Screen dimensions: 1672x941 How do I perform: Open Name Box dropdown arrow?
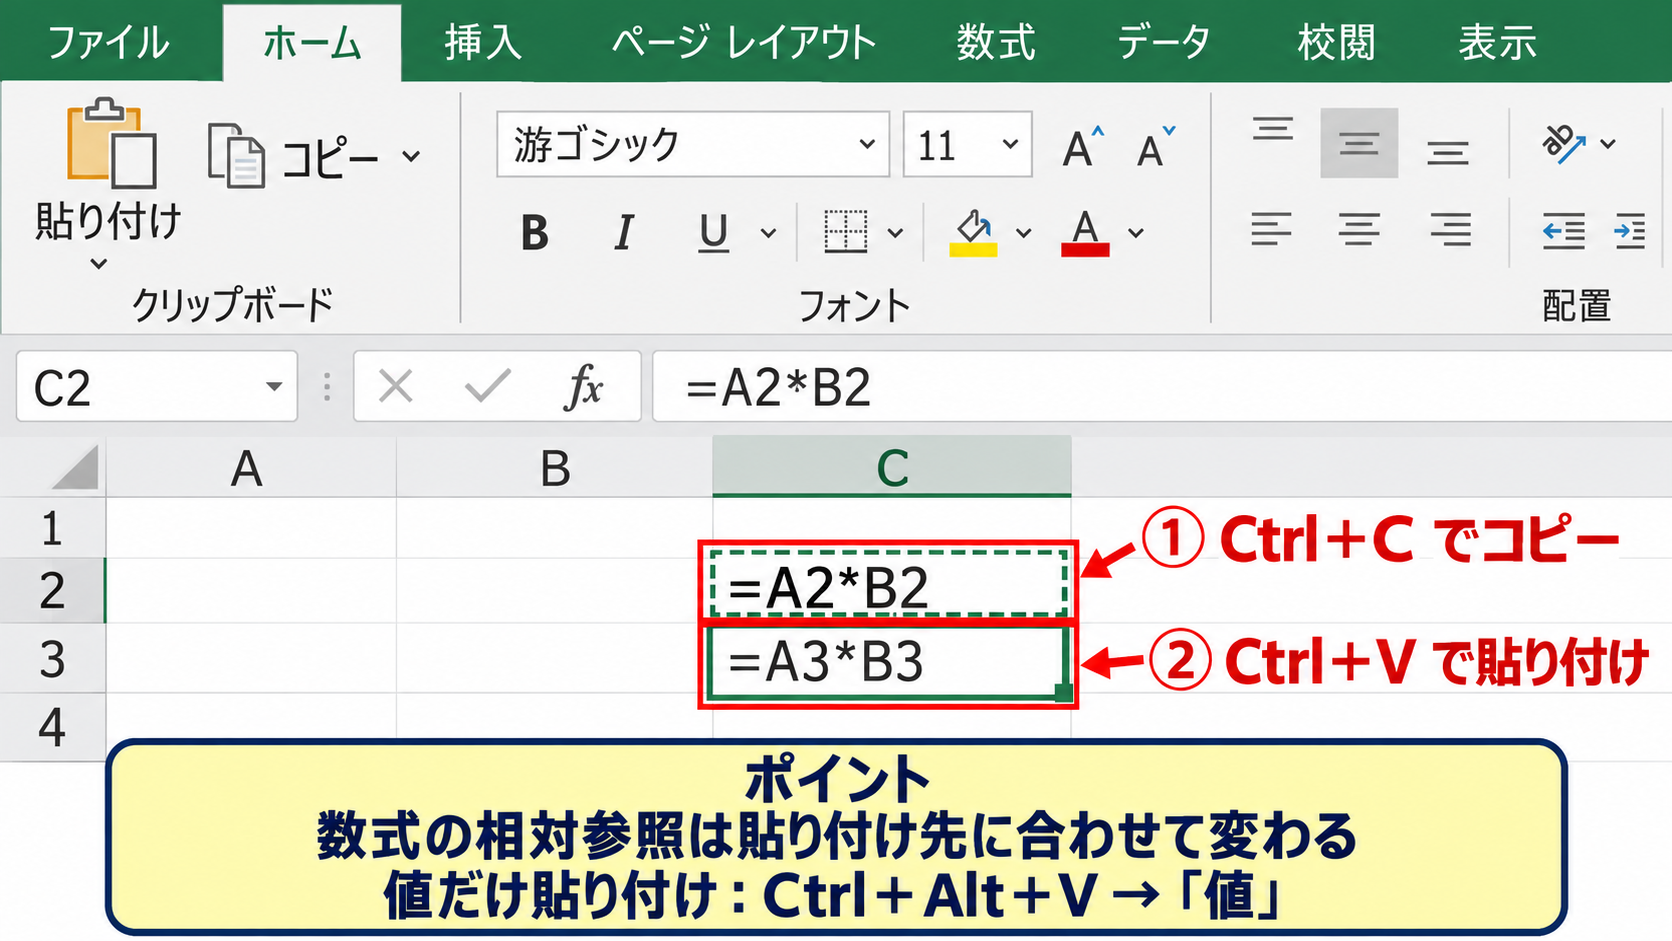coord(273,387)
